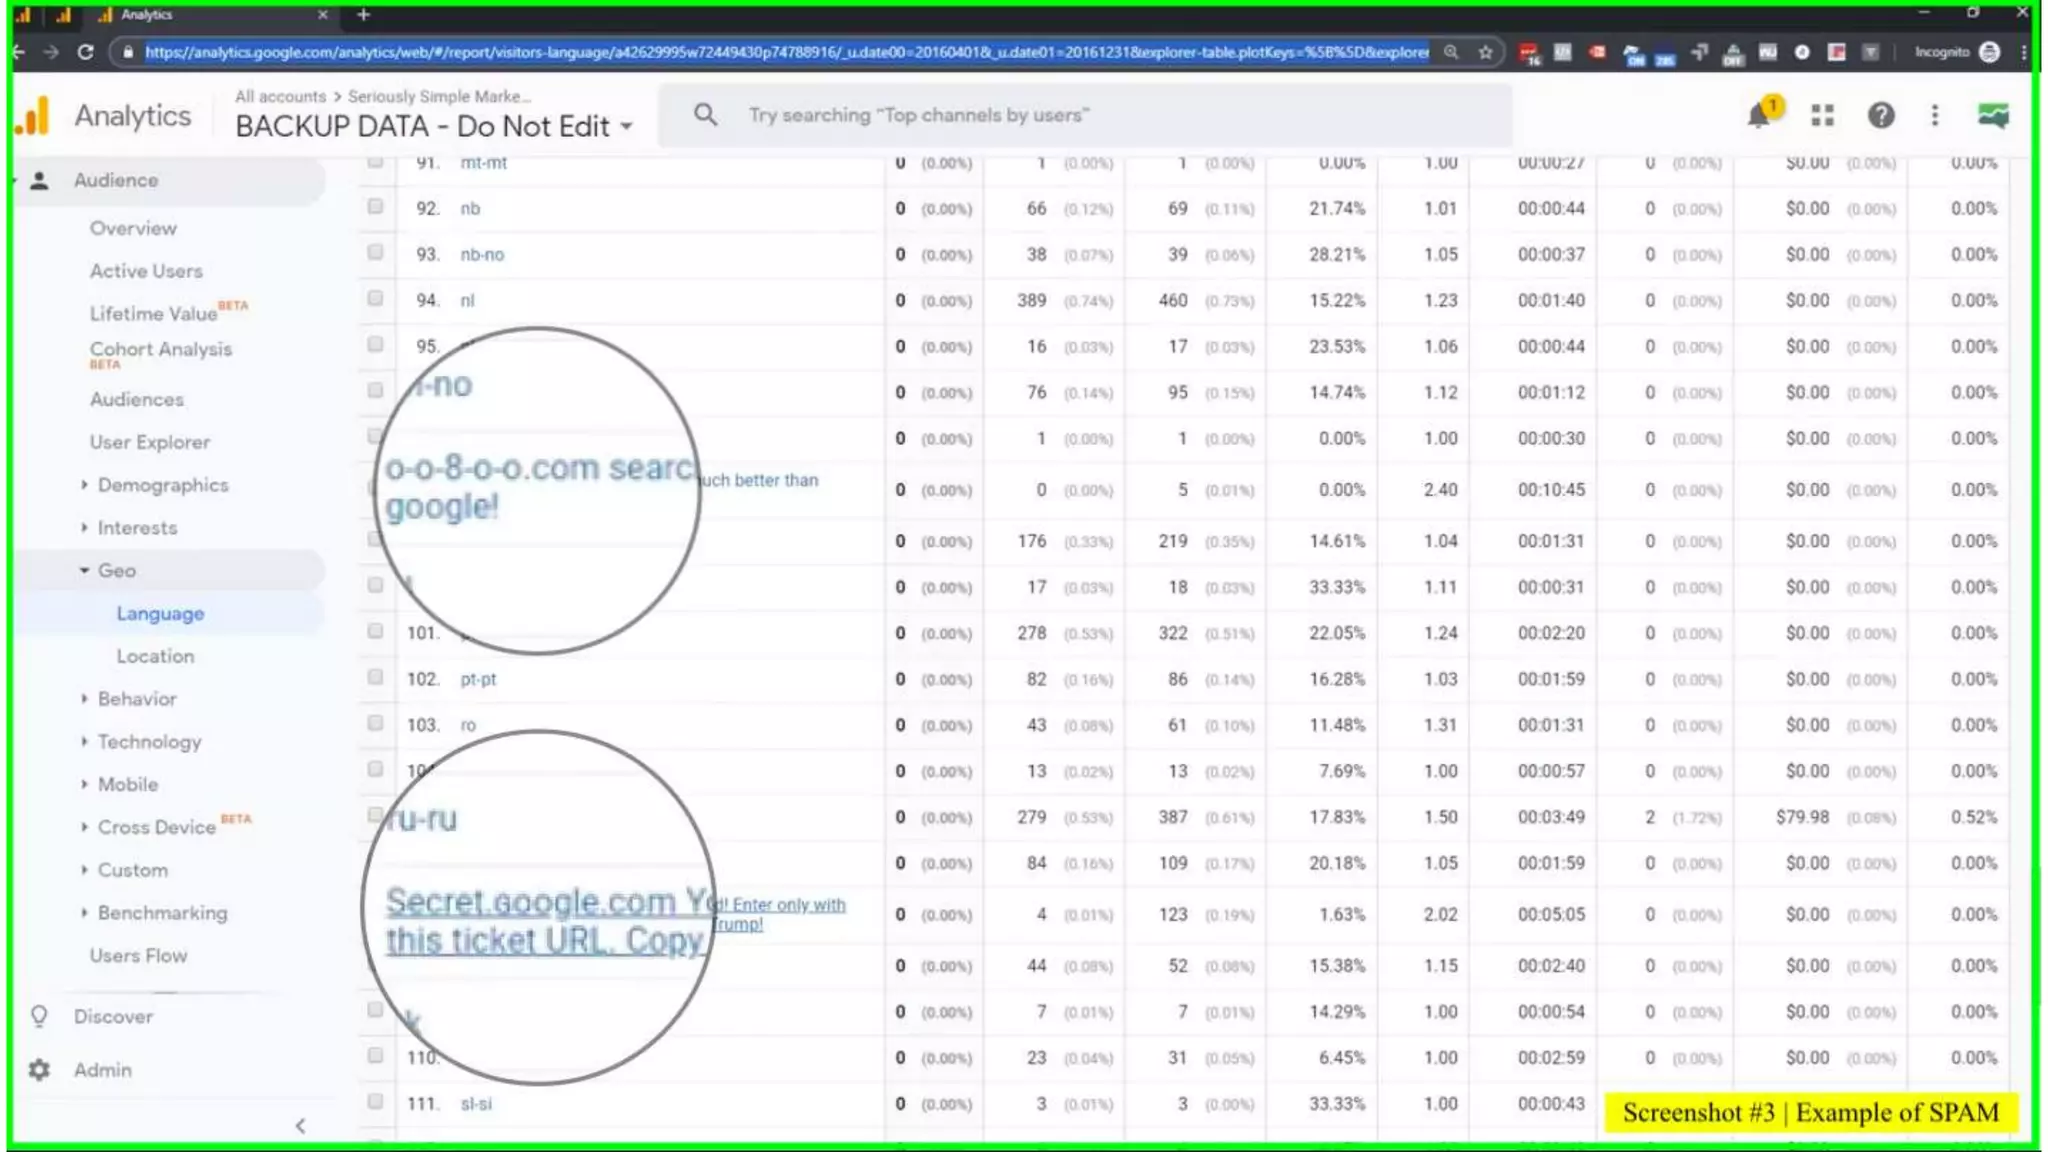Open the three-dot more options menu
2048x1152 pixels.
[x=1935, y=116]
